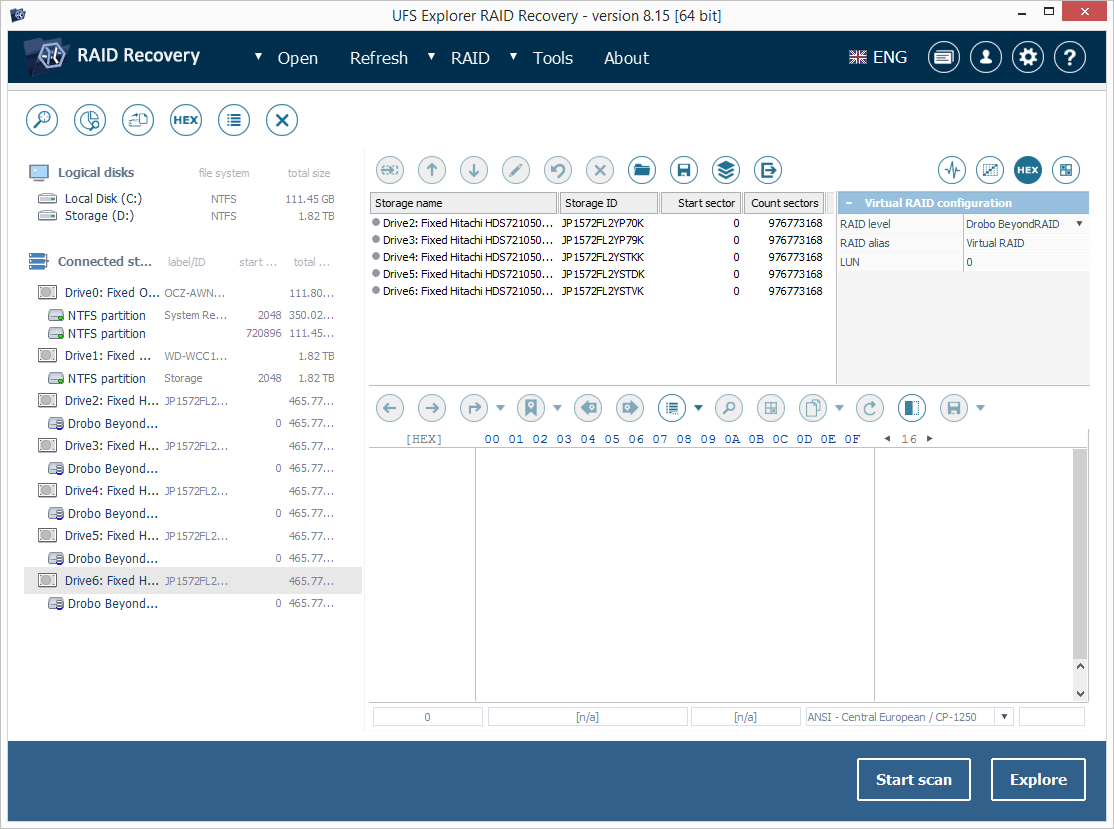Click the Start sector column header
The image size is (1114, 829).
(x=701, y=203)
